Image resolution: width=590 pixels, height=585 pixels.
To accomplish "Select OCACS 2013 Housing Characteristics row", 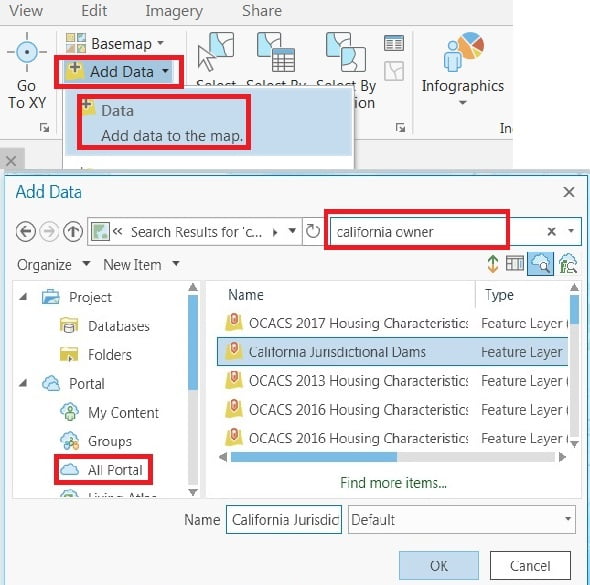I will coord(392,380).
